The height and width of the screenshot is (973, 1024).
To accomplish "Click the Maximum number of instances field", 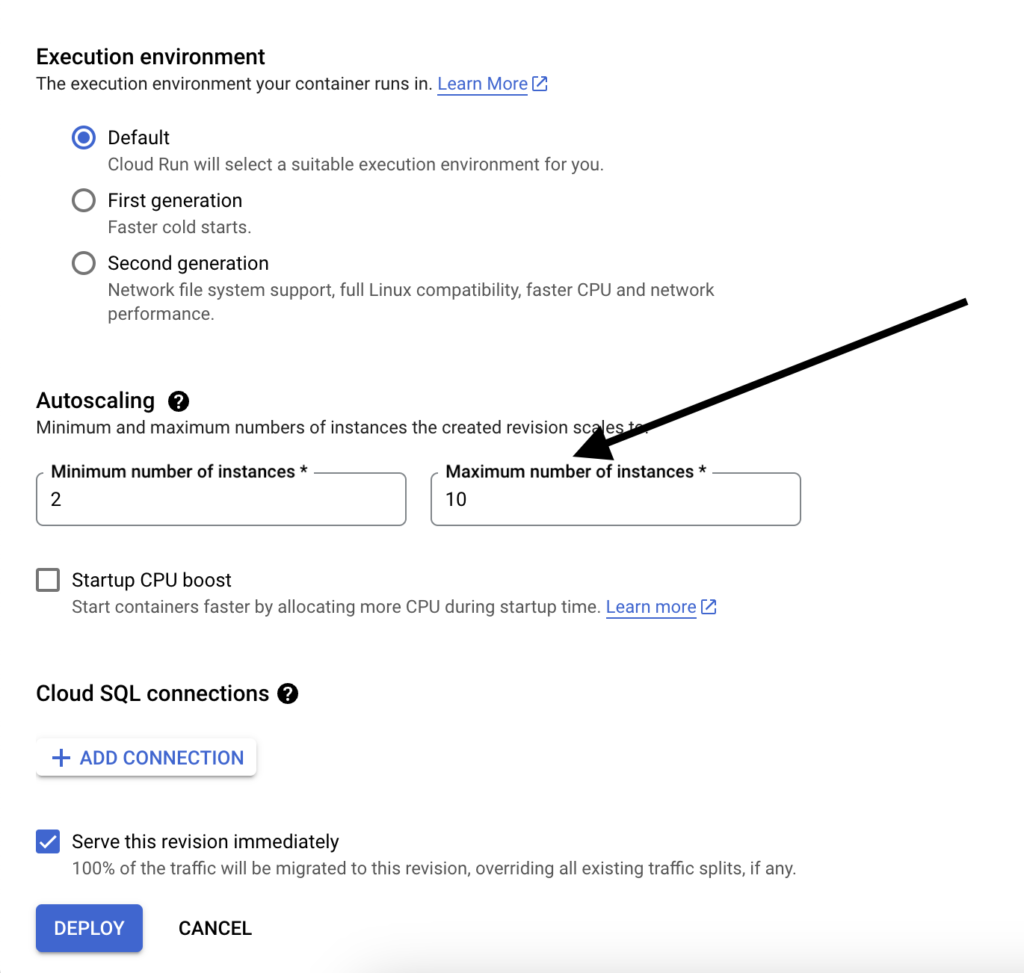I will tap(615, 499).
